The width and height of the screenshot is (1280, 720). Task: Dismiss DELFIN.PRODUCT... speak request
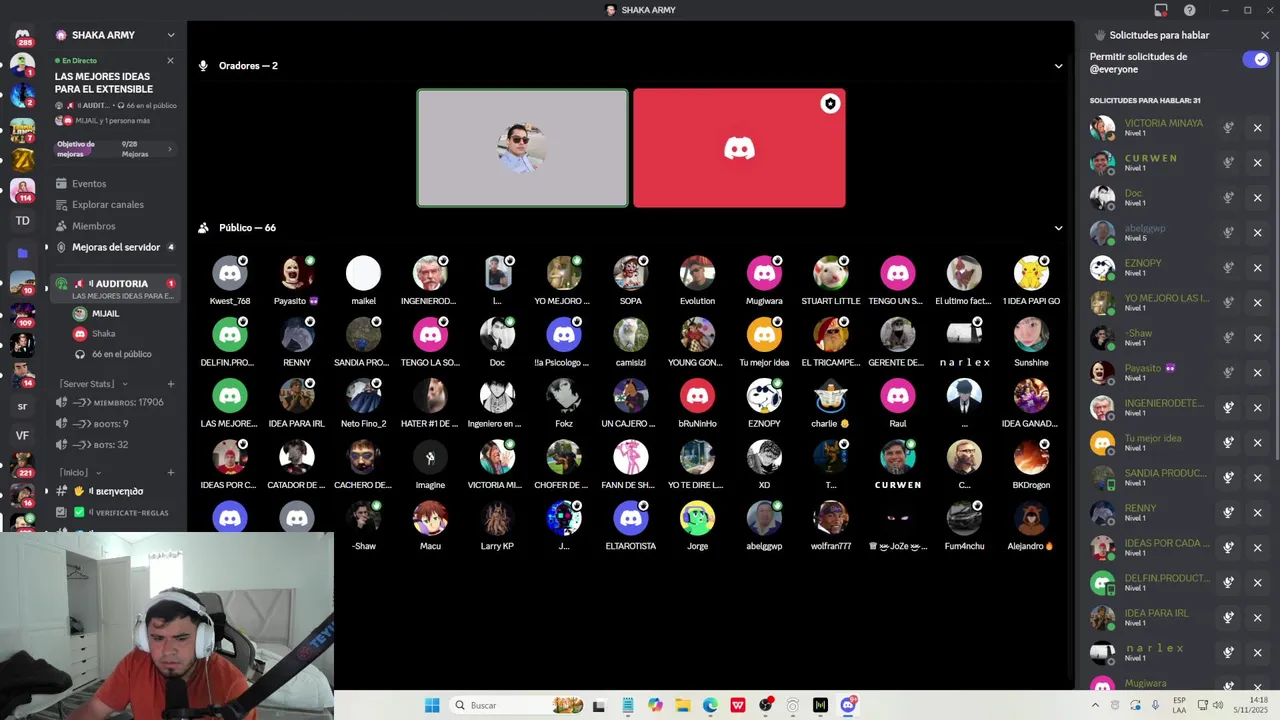pos(1258,583)
